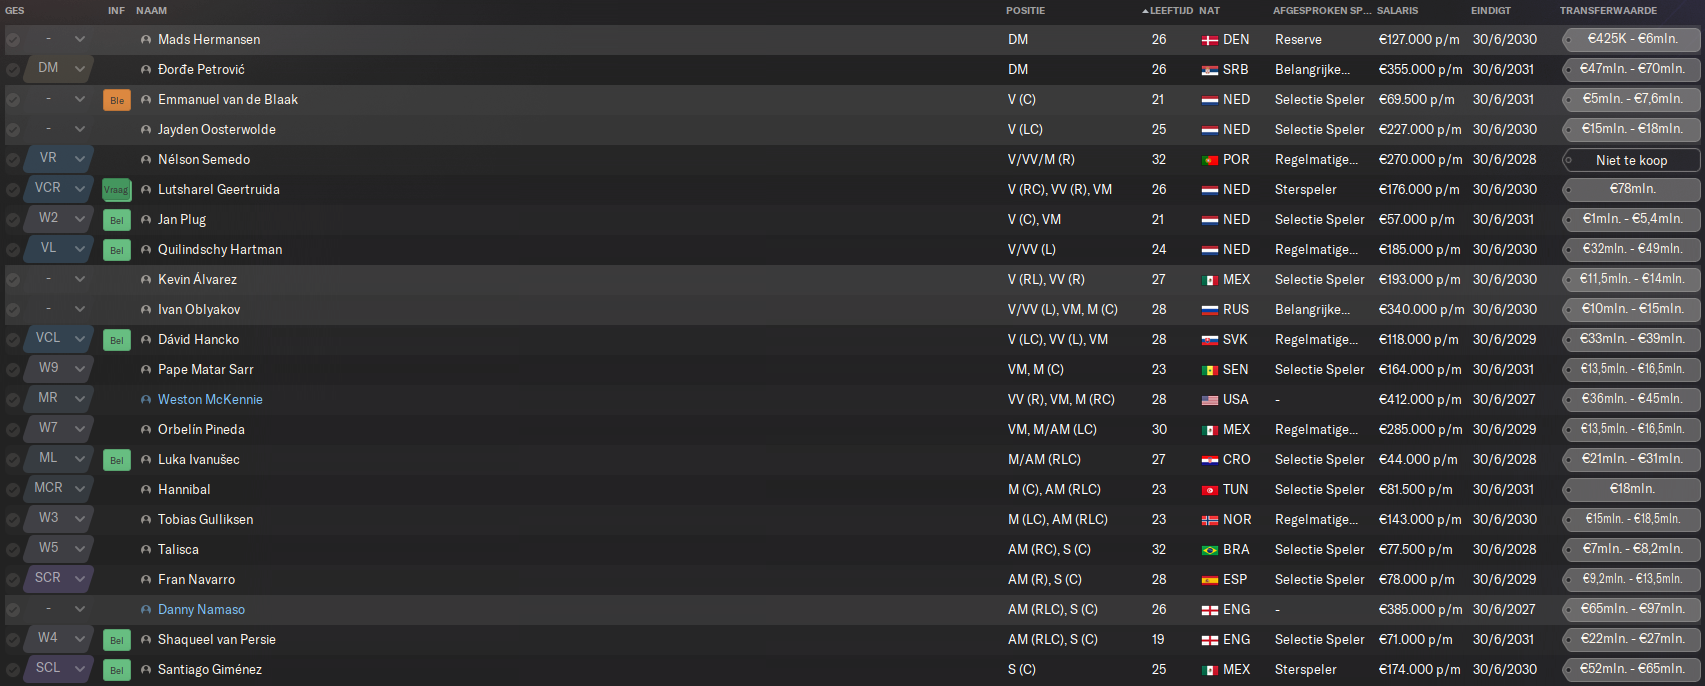
Task: Tick the selection circle for Mads Hermansen's row
Action: (13, 40)
